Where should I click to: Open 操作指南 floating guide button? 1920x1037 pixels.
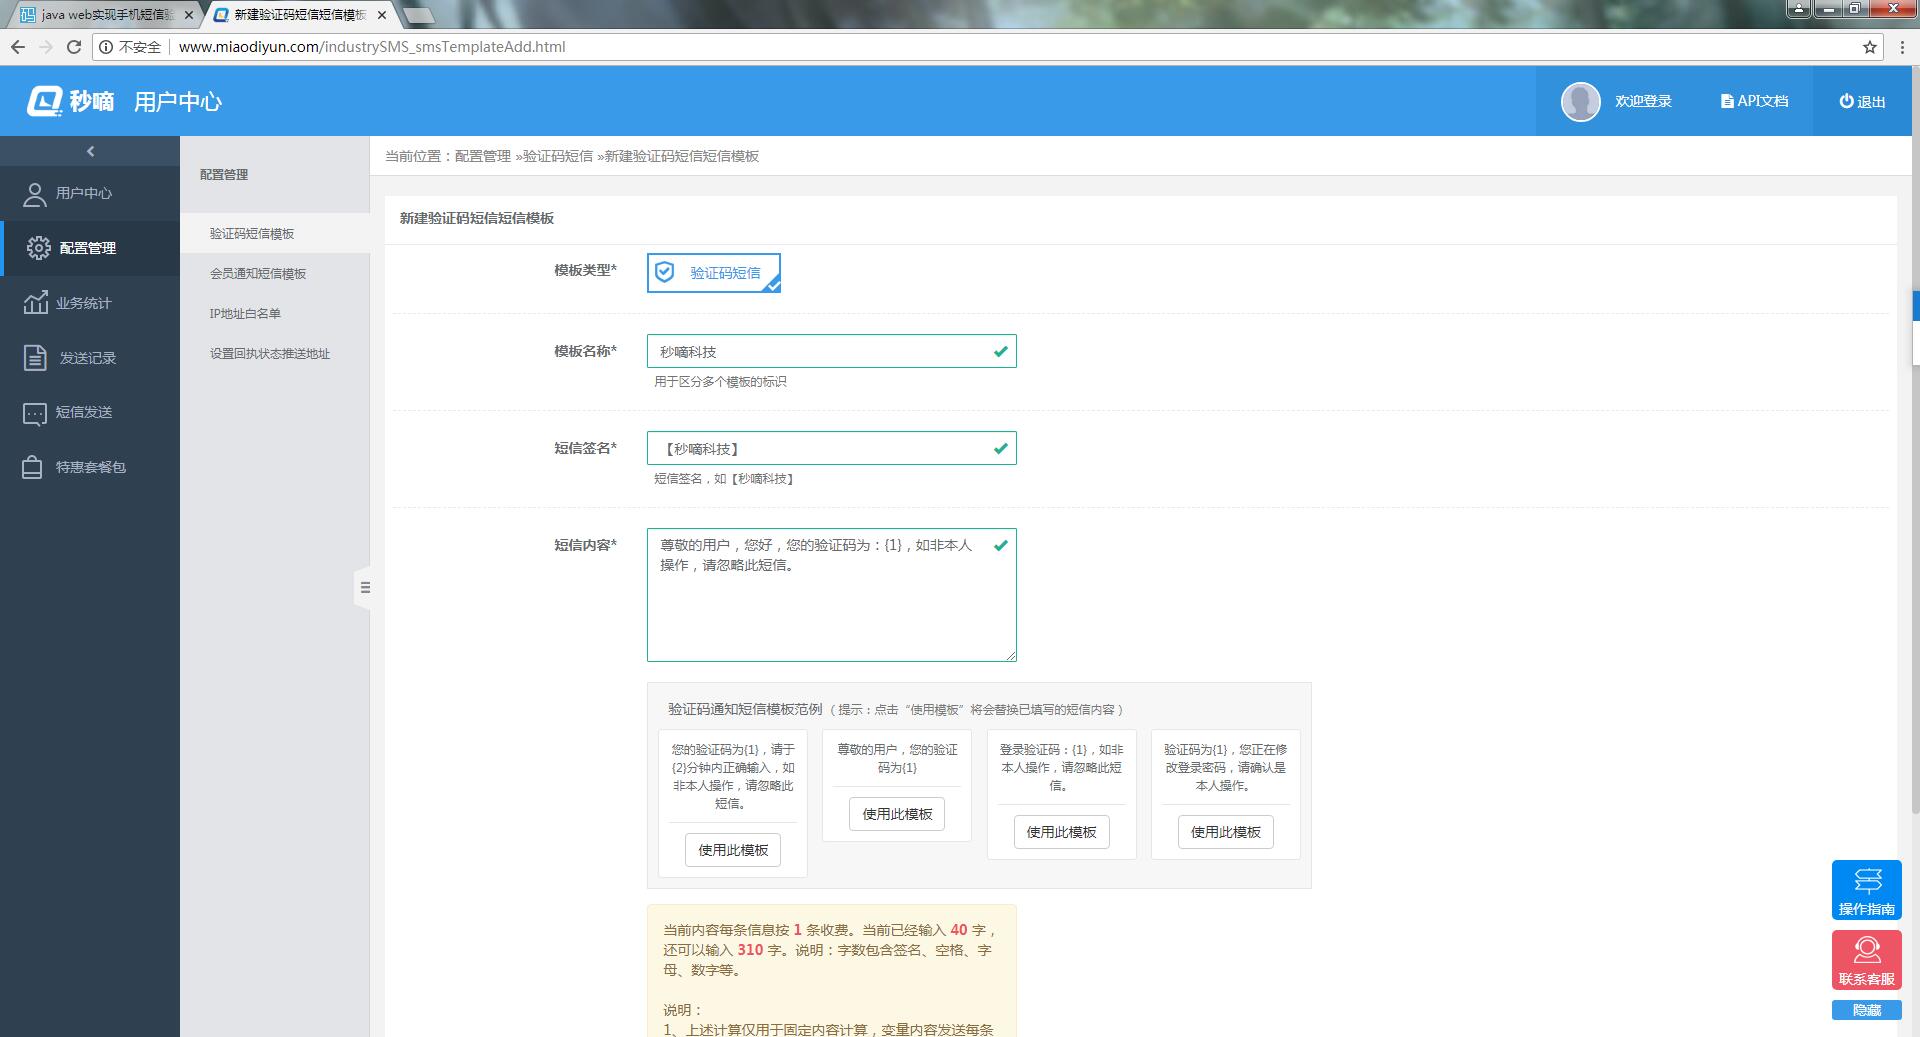[1866, 890]
